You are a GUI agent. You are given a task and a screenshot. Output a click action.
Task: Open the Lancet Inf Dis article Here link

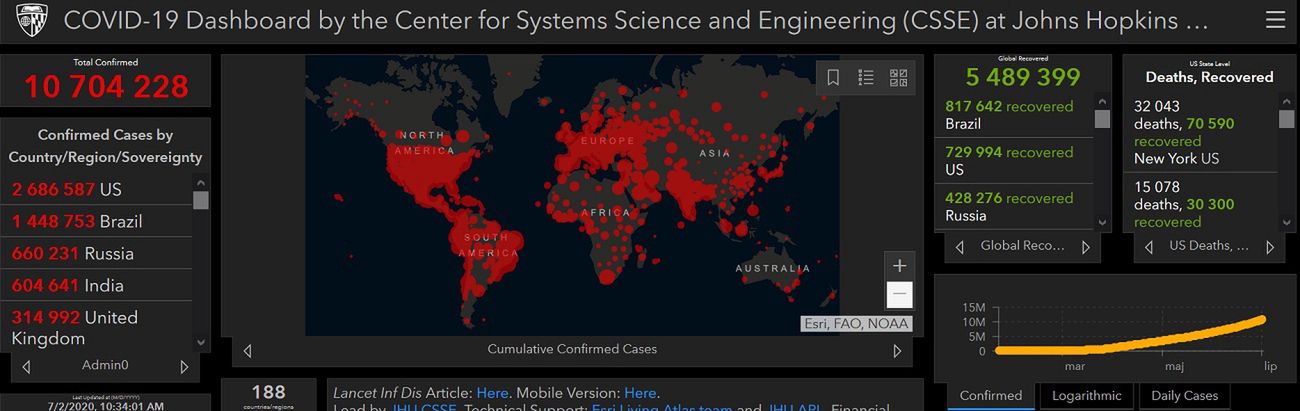point(492,393)
